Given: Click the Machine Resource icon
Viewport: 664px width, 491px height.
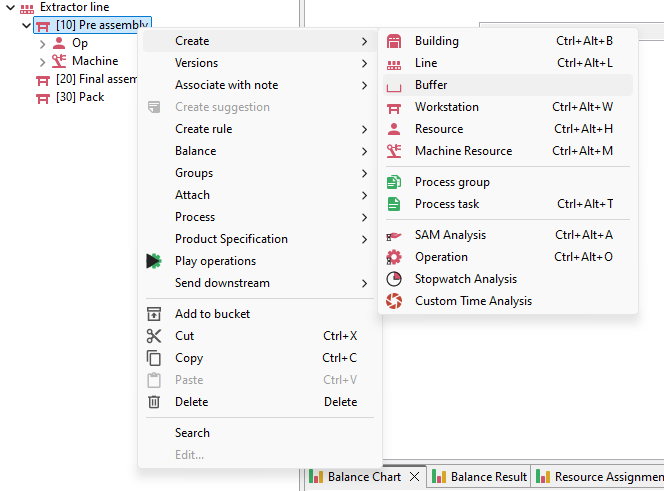Looking at the screenshot, I should tap(394, 151).
